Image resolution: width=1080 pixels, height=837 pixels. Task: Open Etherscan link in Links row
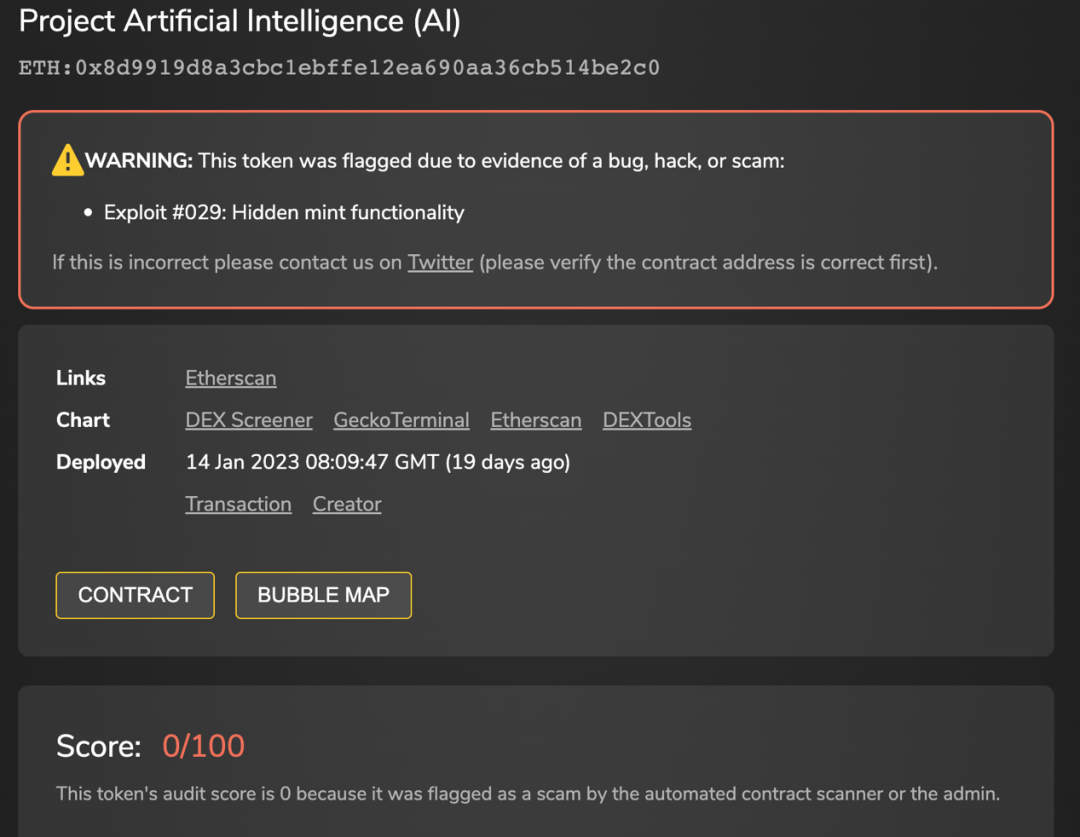[x=231, y=378]
